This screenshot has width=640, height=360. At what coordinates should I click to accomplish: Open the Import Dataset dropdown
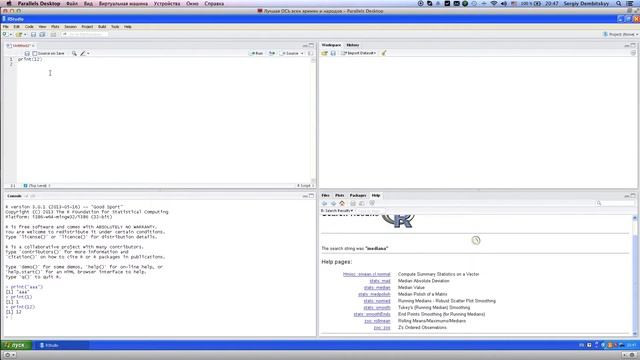click(x=359, y=53)
